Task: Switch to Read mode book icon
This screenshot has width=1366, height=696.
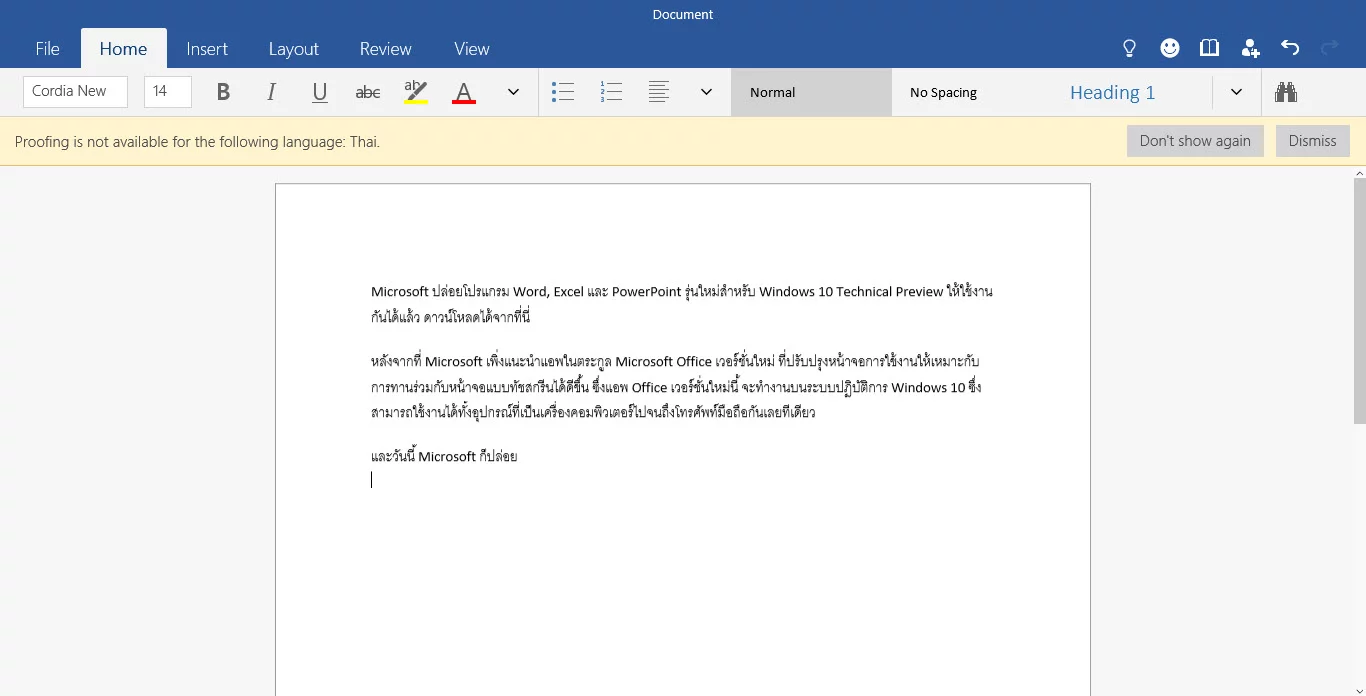Action: (x=1210, y=48)
